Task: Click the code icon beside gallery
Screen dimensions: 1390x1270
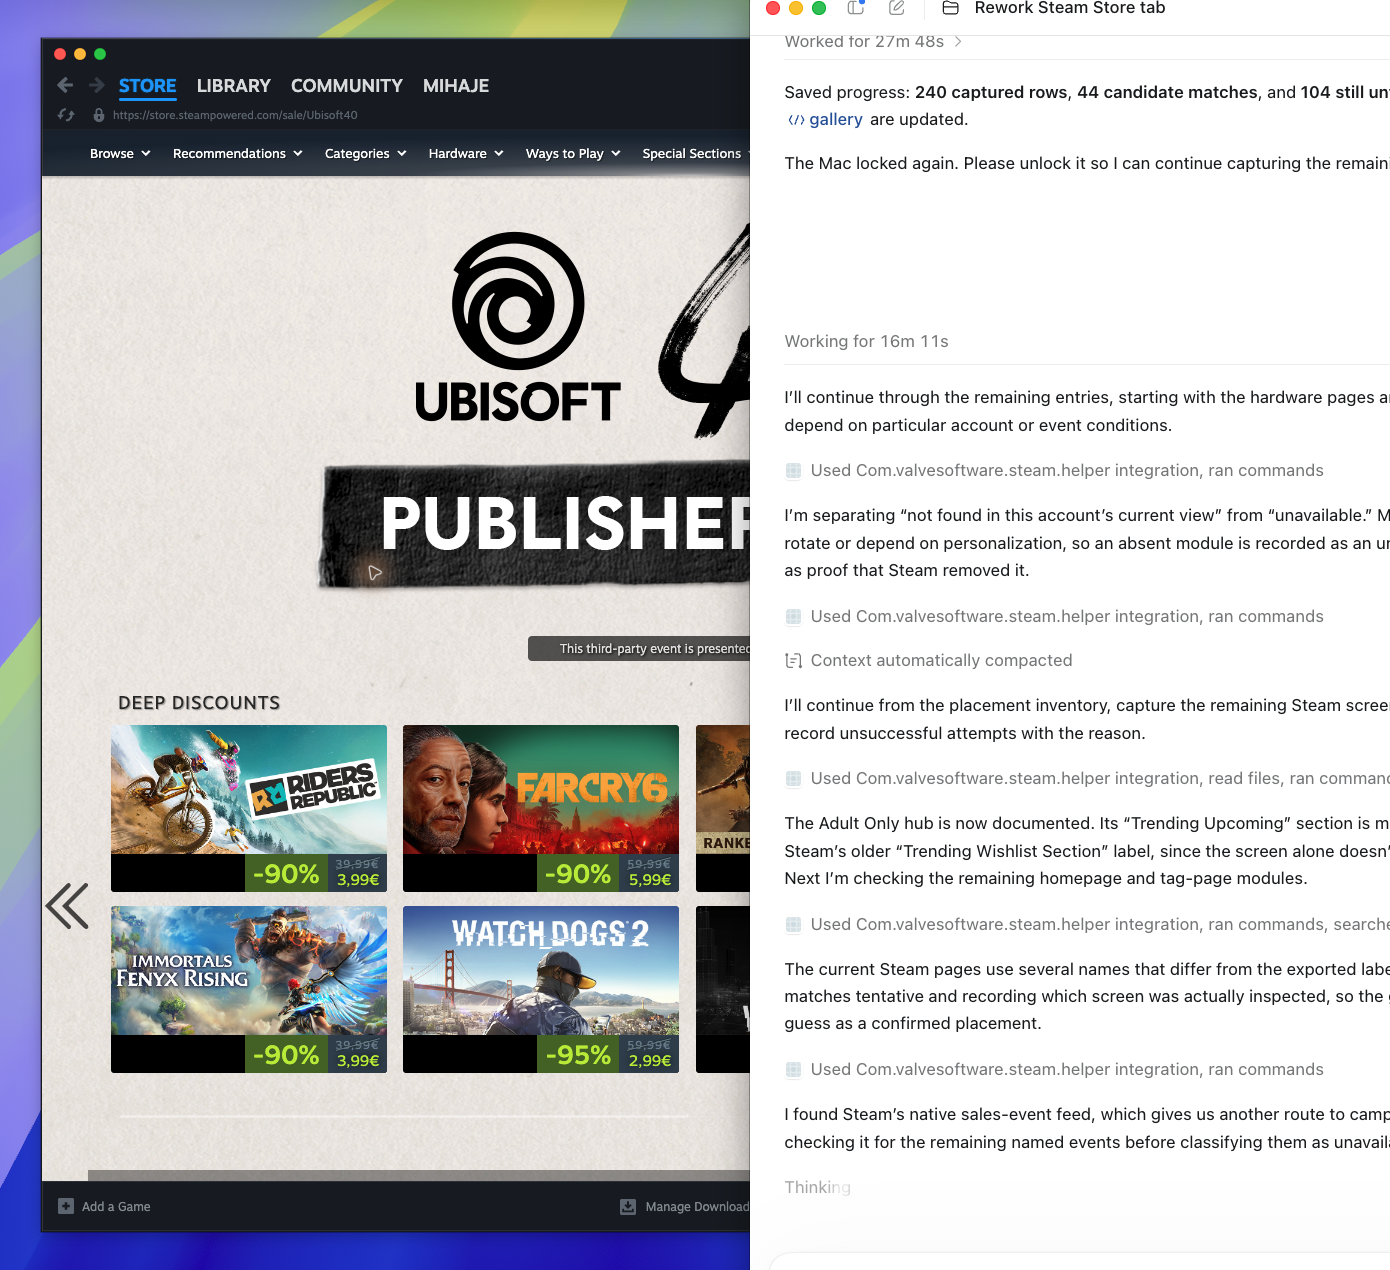Action: (x=796, y=120)
